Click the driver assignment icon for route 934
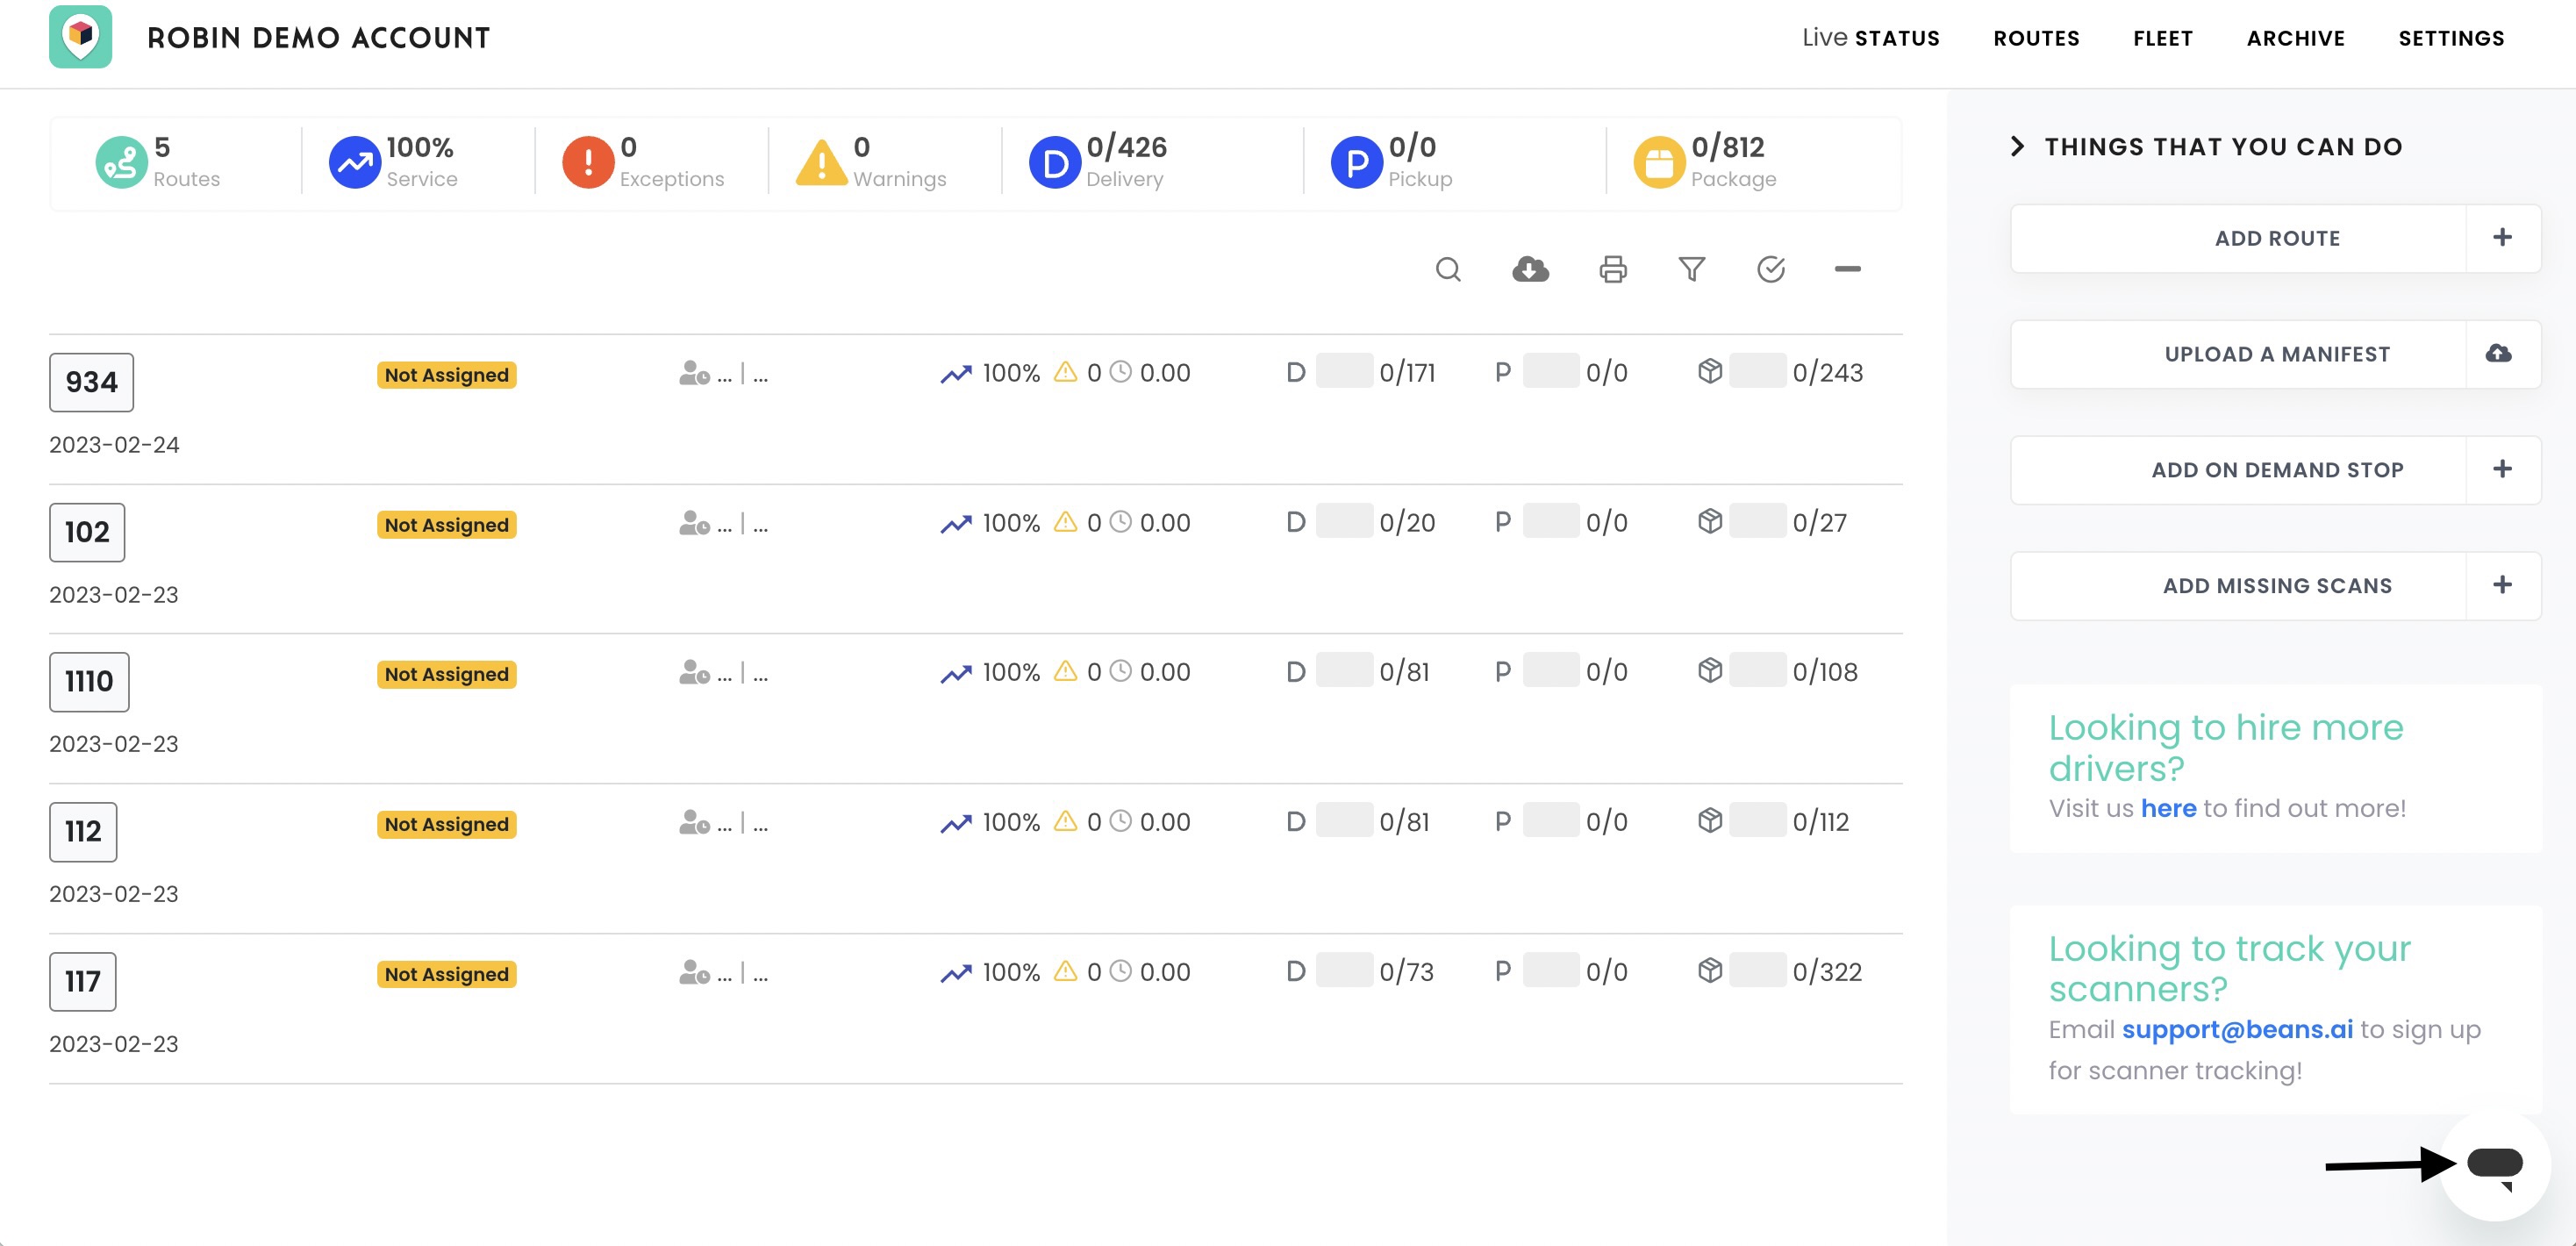Screen dimensions: 2576x1246 pos(693,373)
